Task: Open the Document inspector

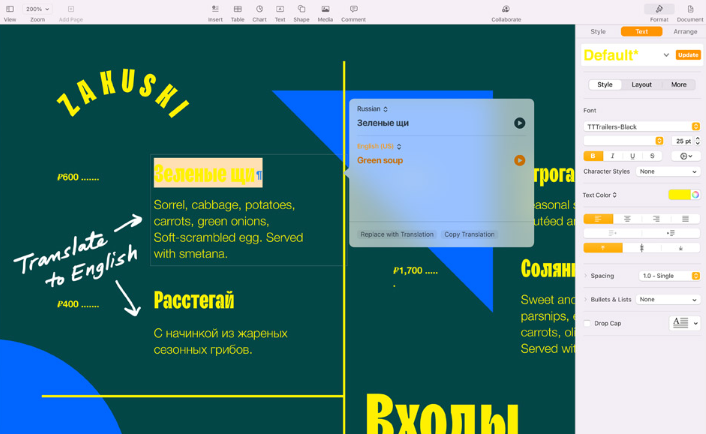Action: click(x=690, y=9)
